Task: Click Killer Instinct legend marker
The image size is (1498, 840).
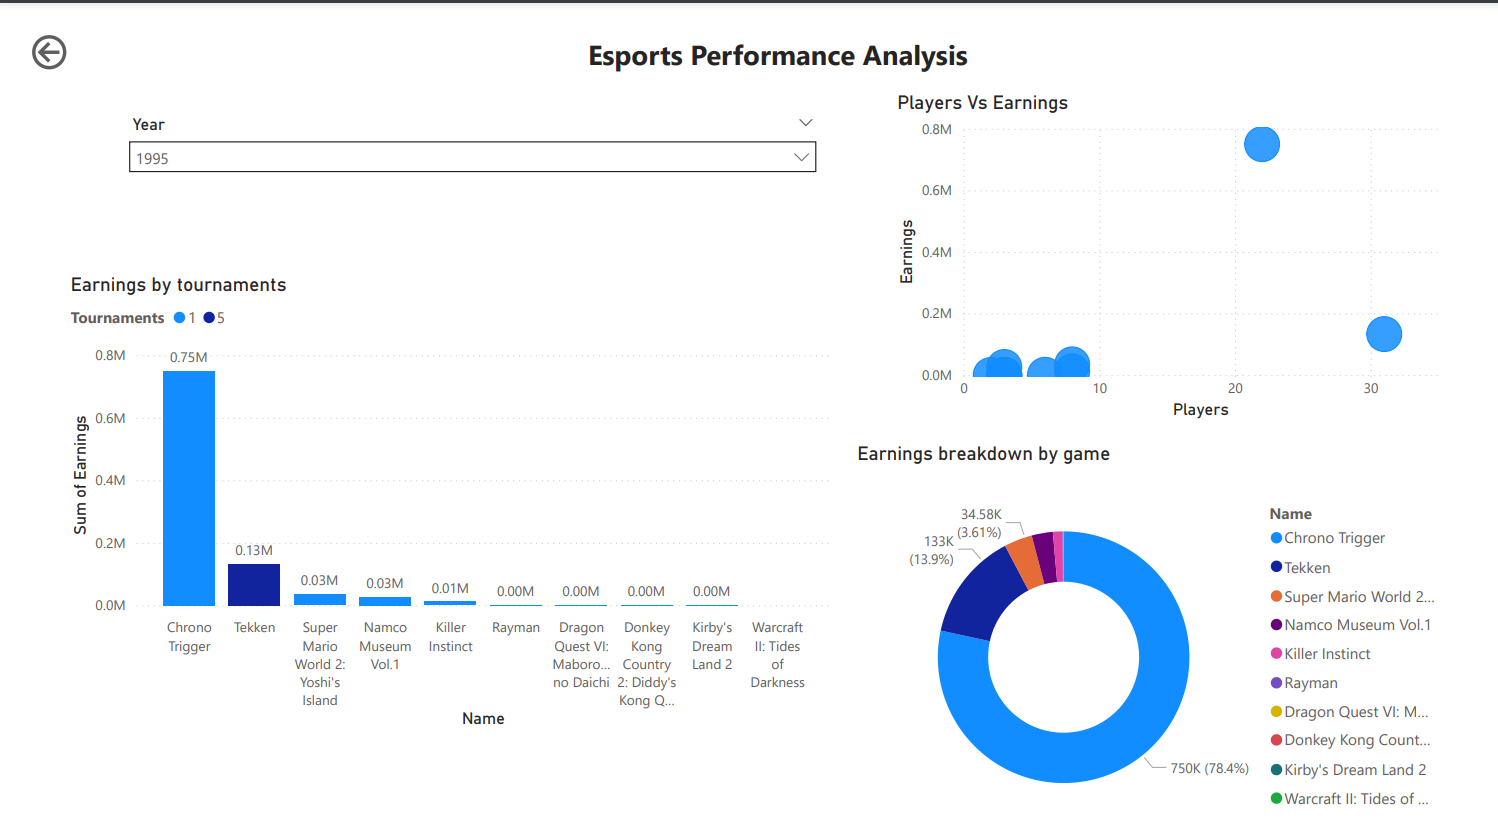Action: point(1277,654)
